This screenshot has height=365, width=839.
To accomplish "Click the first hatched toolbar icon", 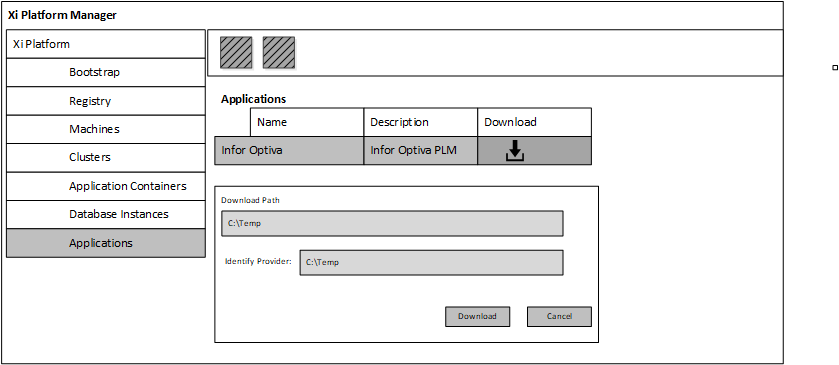I will pos(236,52).
